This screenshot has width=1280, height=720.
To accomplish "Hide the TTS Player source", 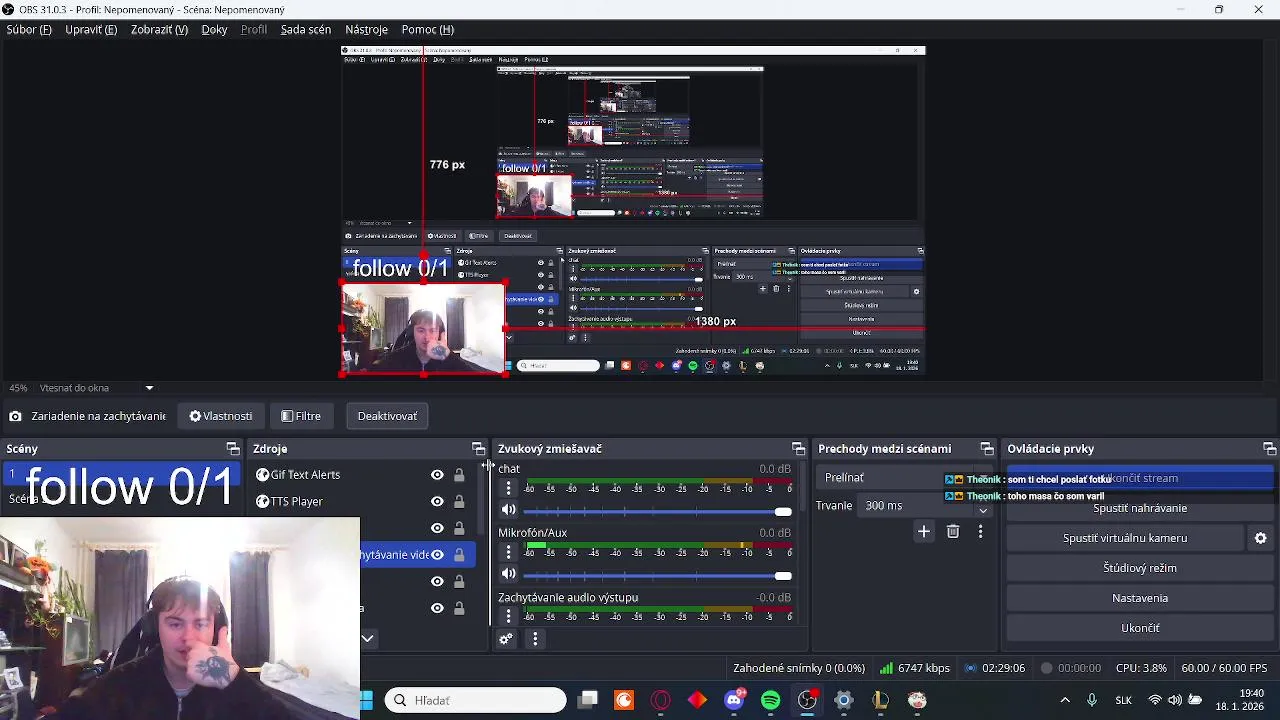I will (x=437, y=502).
